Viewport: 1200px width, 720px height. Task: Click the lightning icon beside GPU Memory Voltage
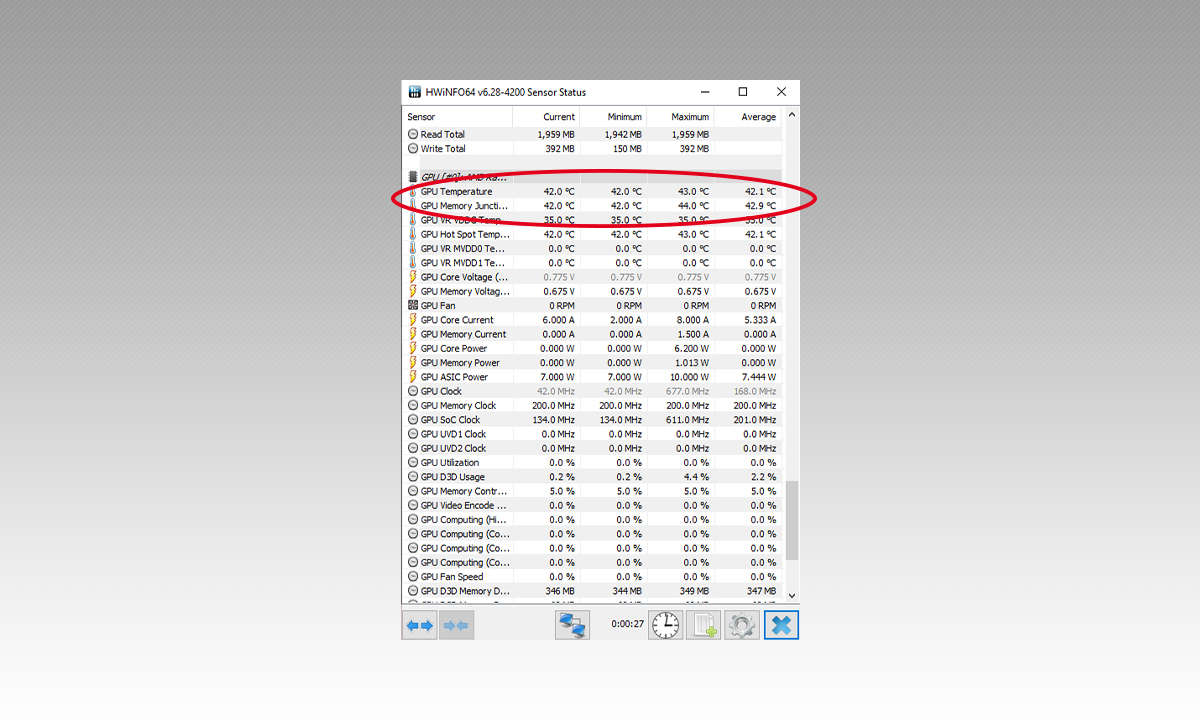pos(413,291)
